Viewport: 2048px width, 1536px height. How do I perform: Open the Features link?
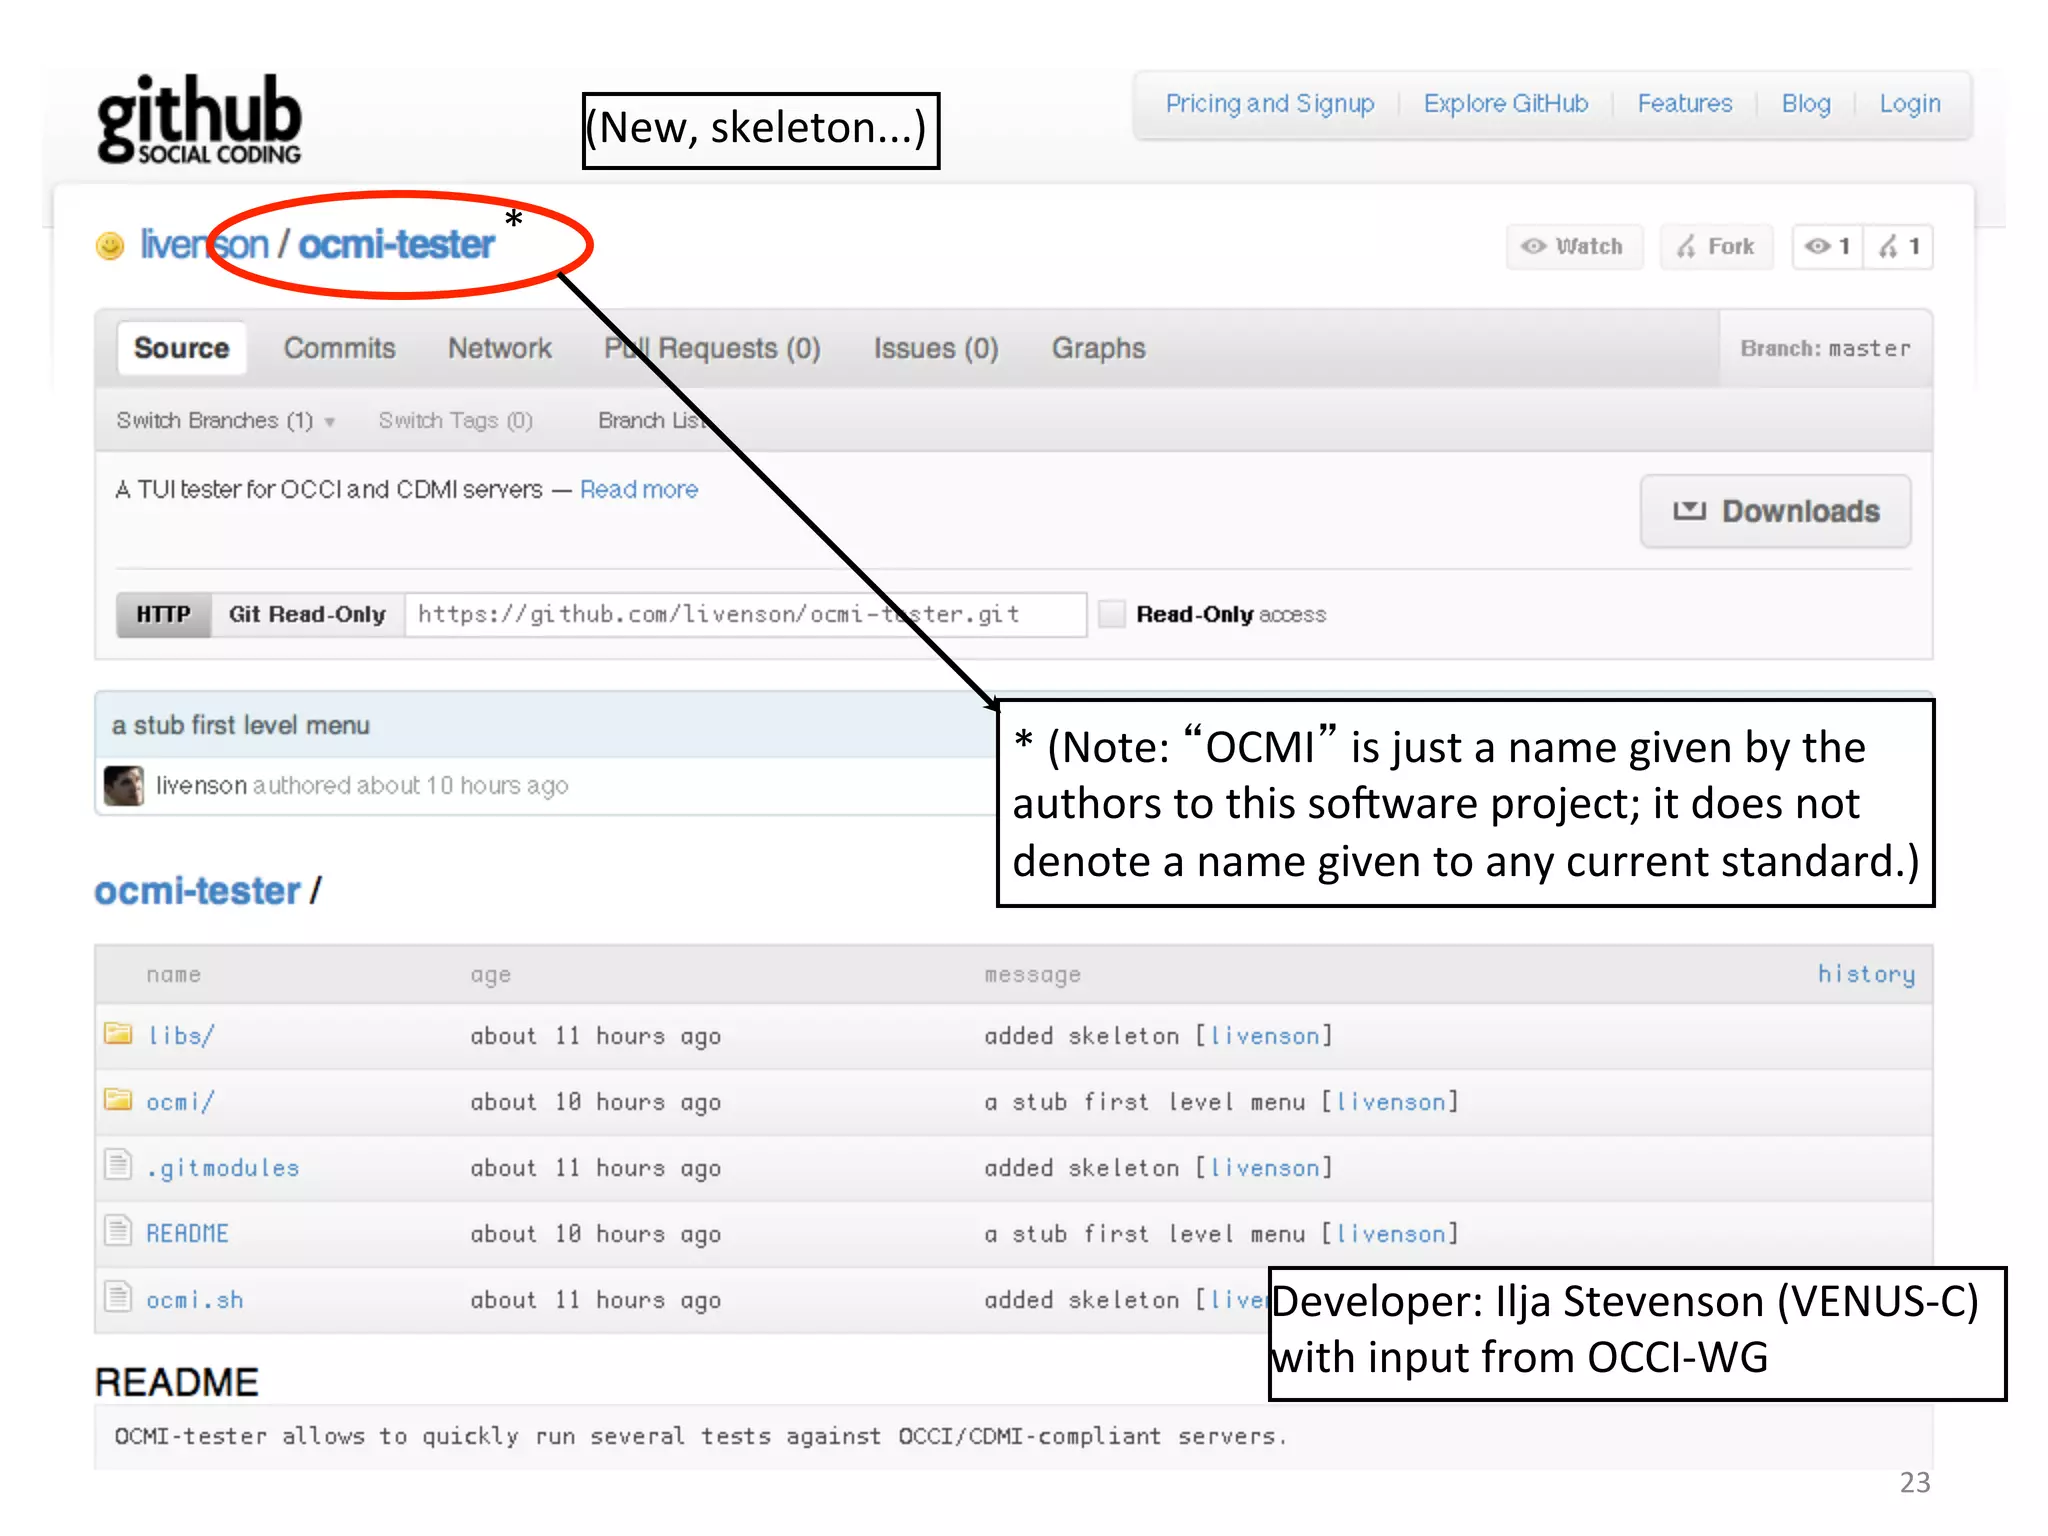pyautogui.click(x=1685, y=104)
